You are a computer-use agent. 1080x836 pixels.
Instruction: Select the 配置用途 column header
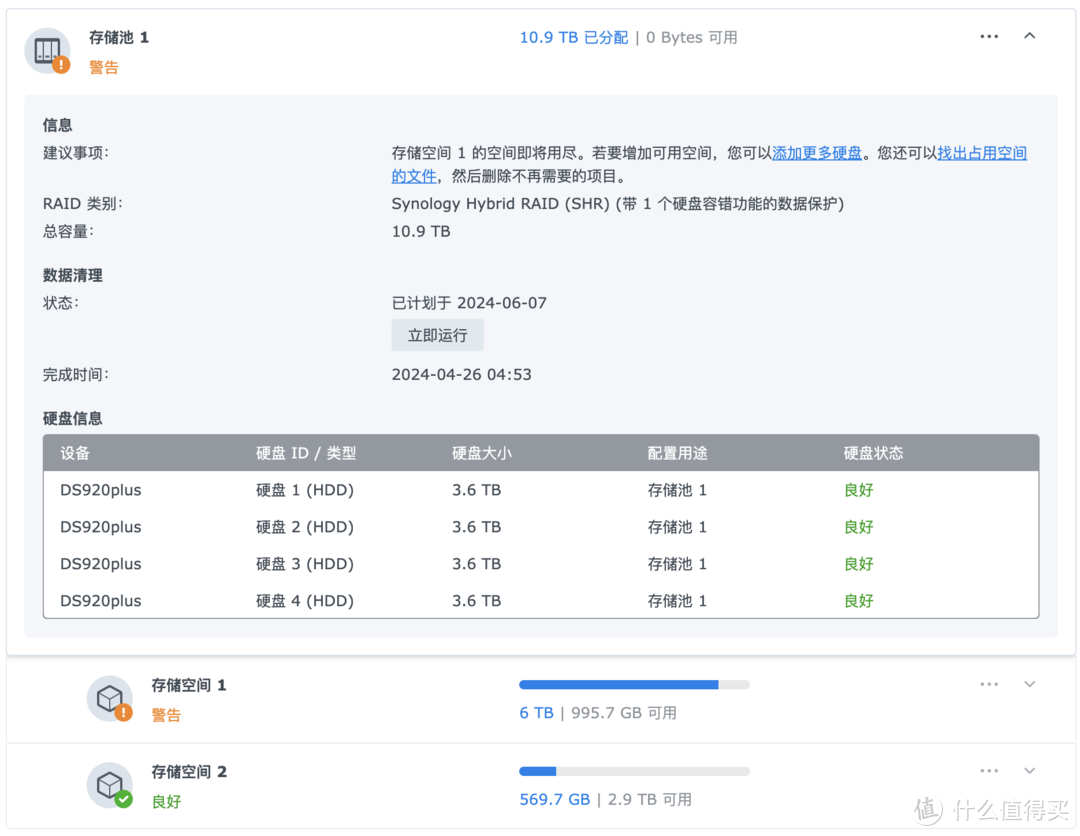pos(677,453)
